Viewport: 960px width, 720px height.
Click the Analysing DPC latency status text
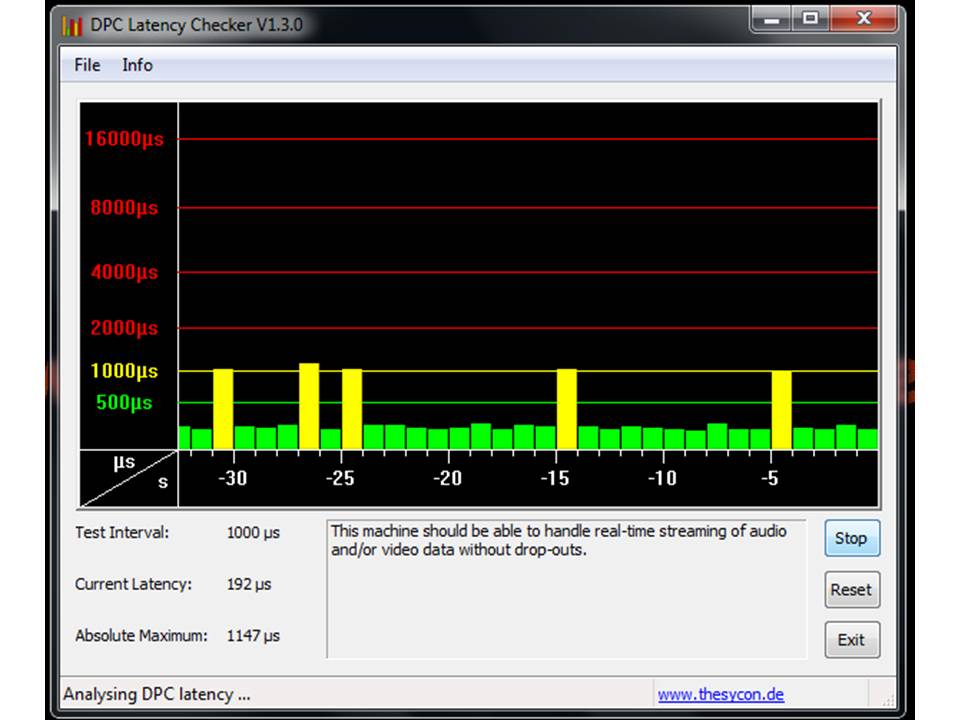[157, 694]
